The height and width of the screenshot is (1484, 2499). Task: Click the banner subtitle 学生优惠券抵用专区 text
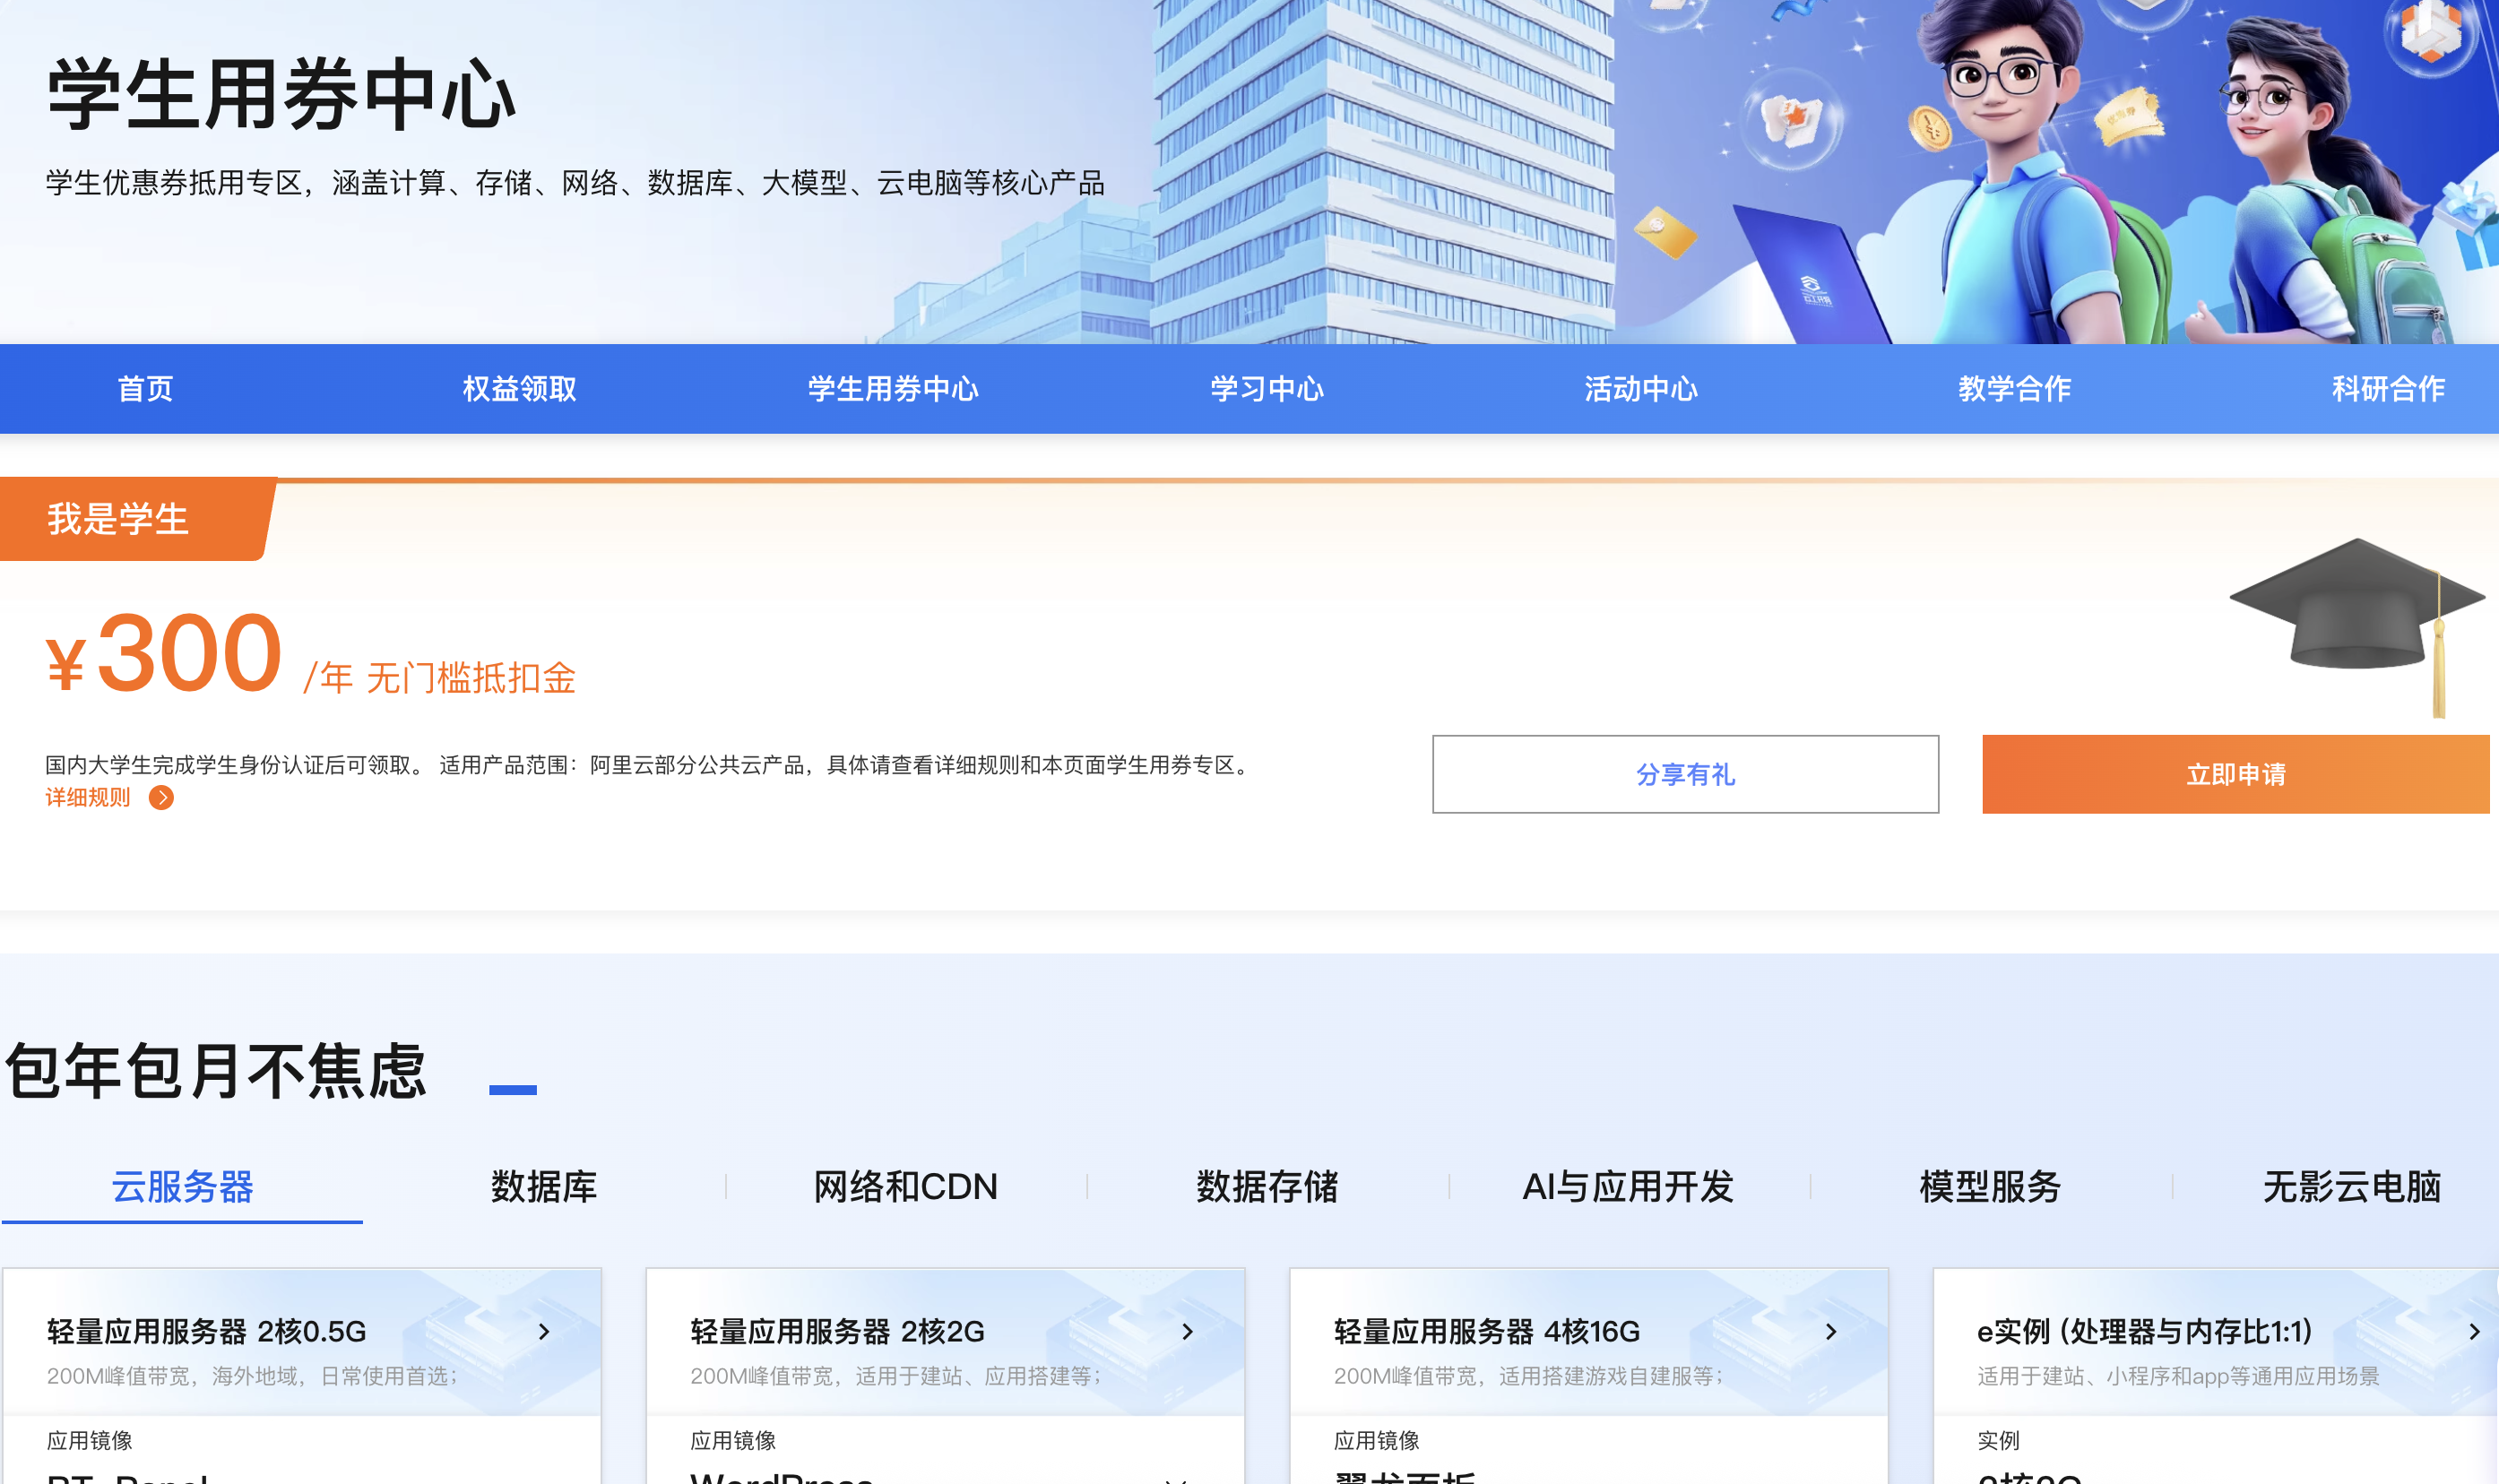pos(575,183)
